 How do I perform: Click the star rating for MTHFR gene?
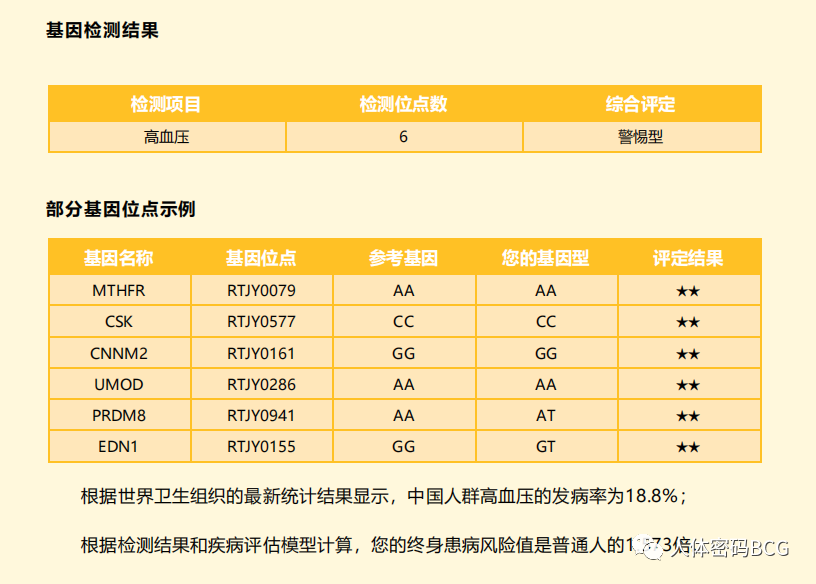pyautogui.click(x=690, y=289)
